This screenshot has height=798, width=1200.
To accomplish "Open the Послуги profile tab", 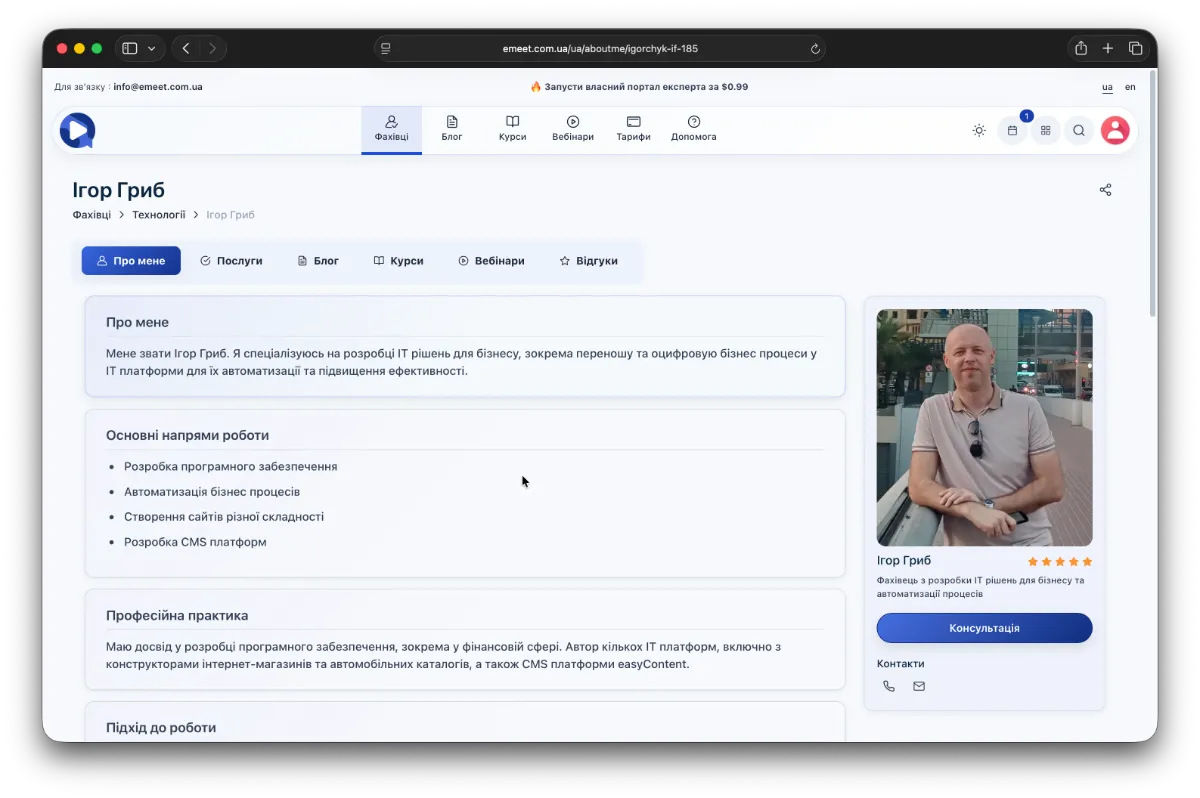I will tap(231, 261).
